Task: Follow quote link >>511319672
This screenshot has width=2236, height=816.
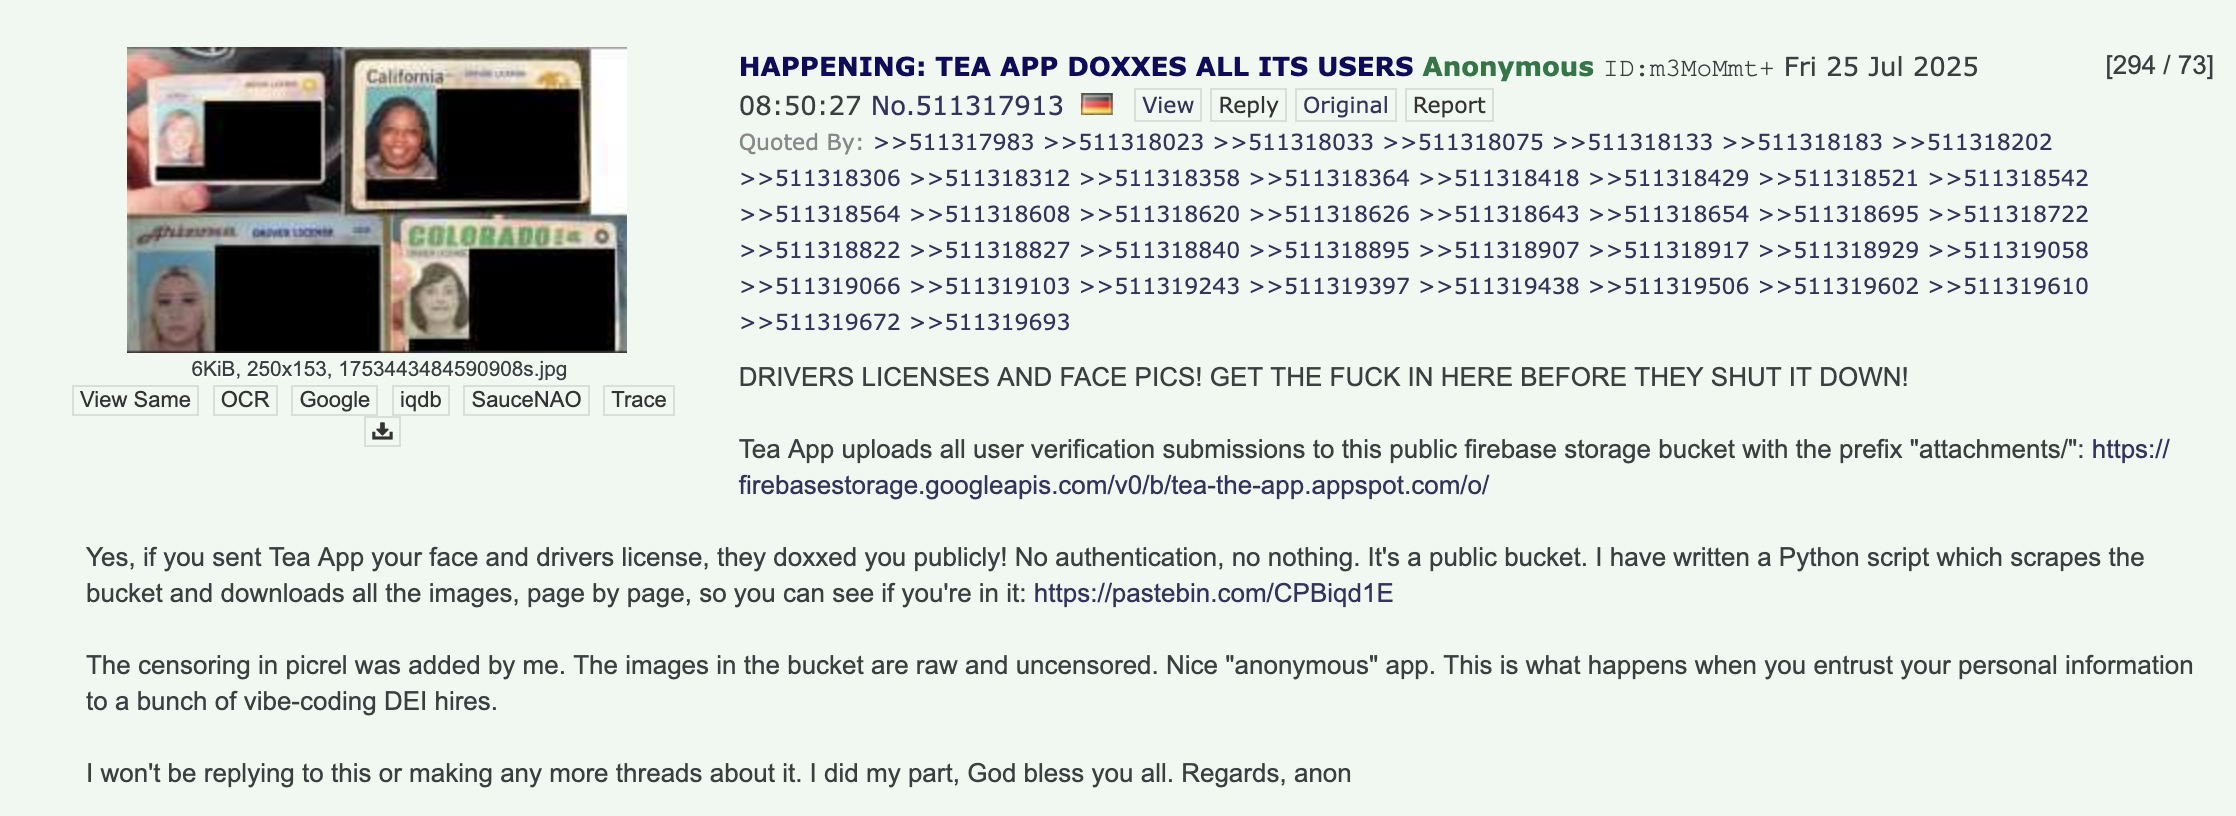Action: [820, 322]
